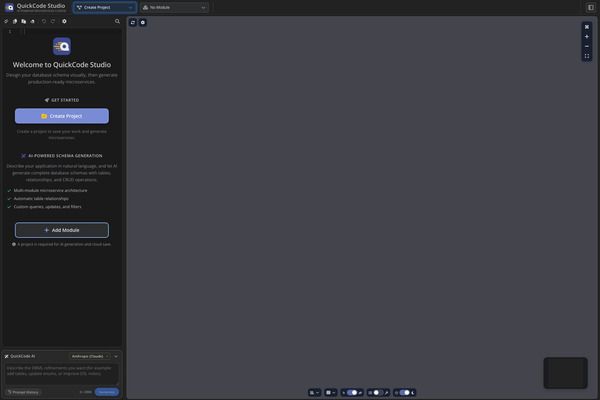Click the close X in canvas zoom controls
The image size is (600, 400).
[x=587, y=27]
